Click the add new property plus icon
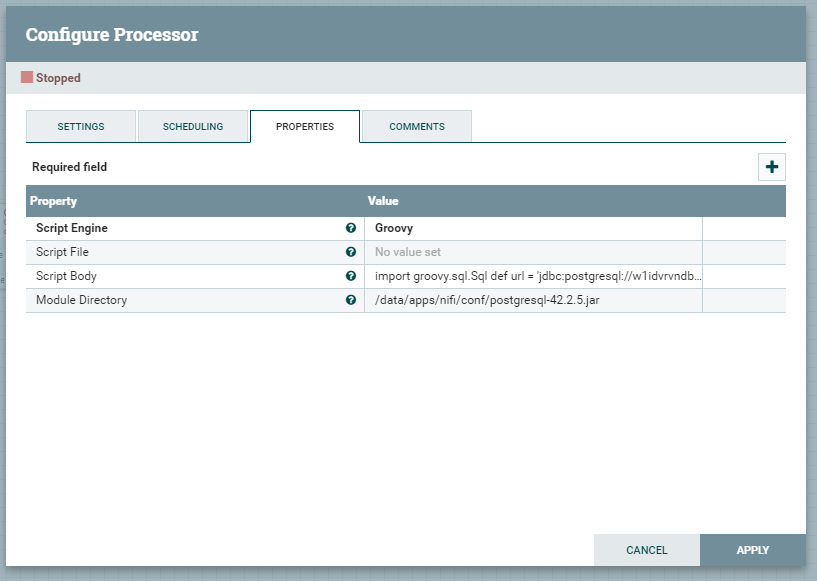 [x=771, y=167]
